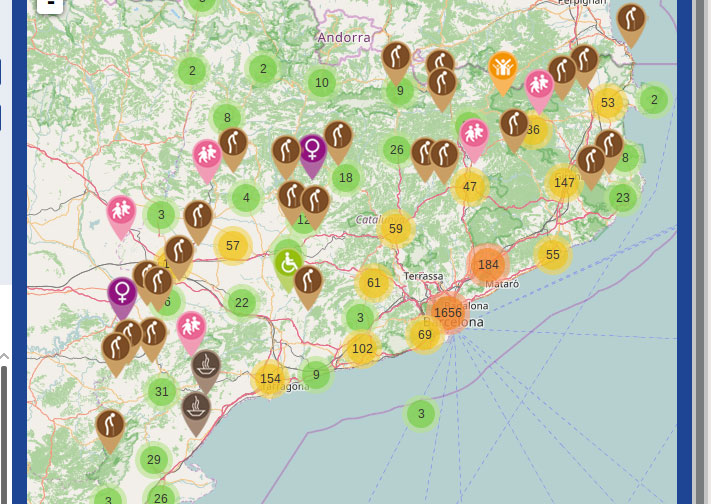This screenshot has width=711, height=504.
Task: Expand the 1656 cluster over Barcelona
Action: [x=448, y=312]
